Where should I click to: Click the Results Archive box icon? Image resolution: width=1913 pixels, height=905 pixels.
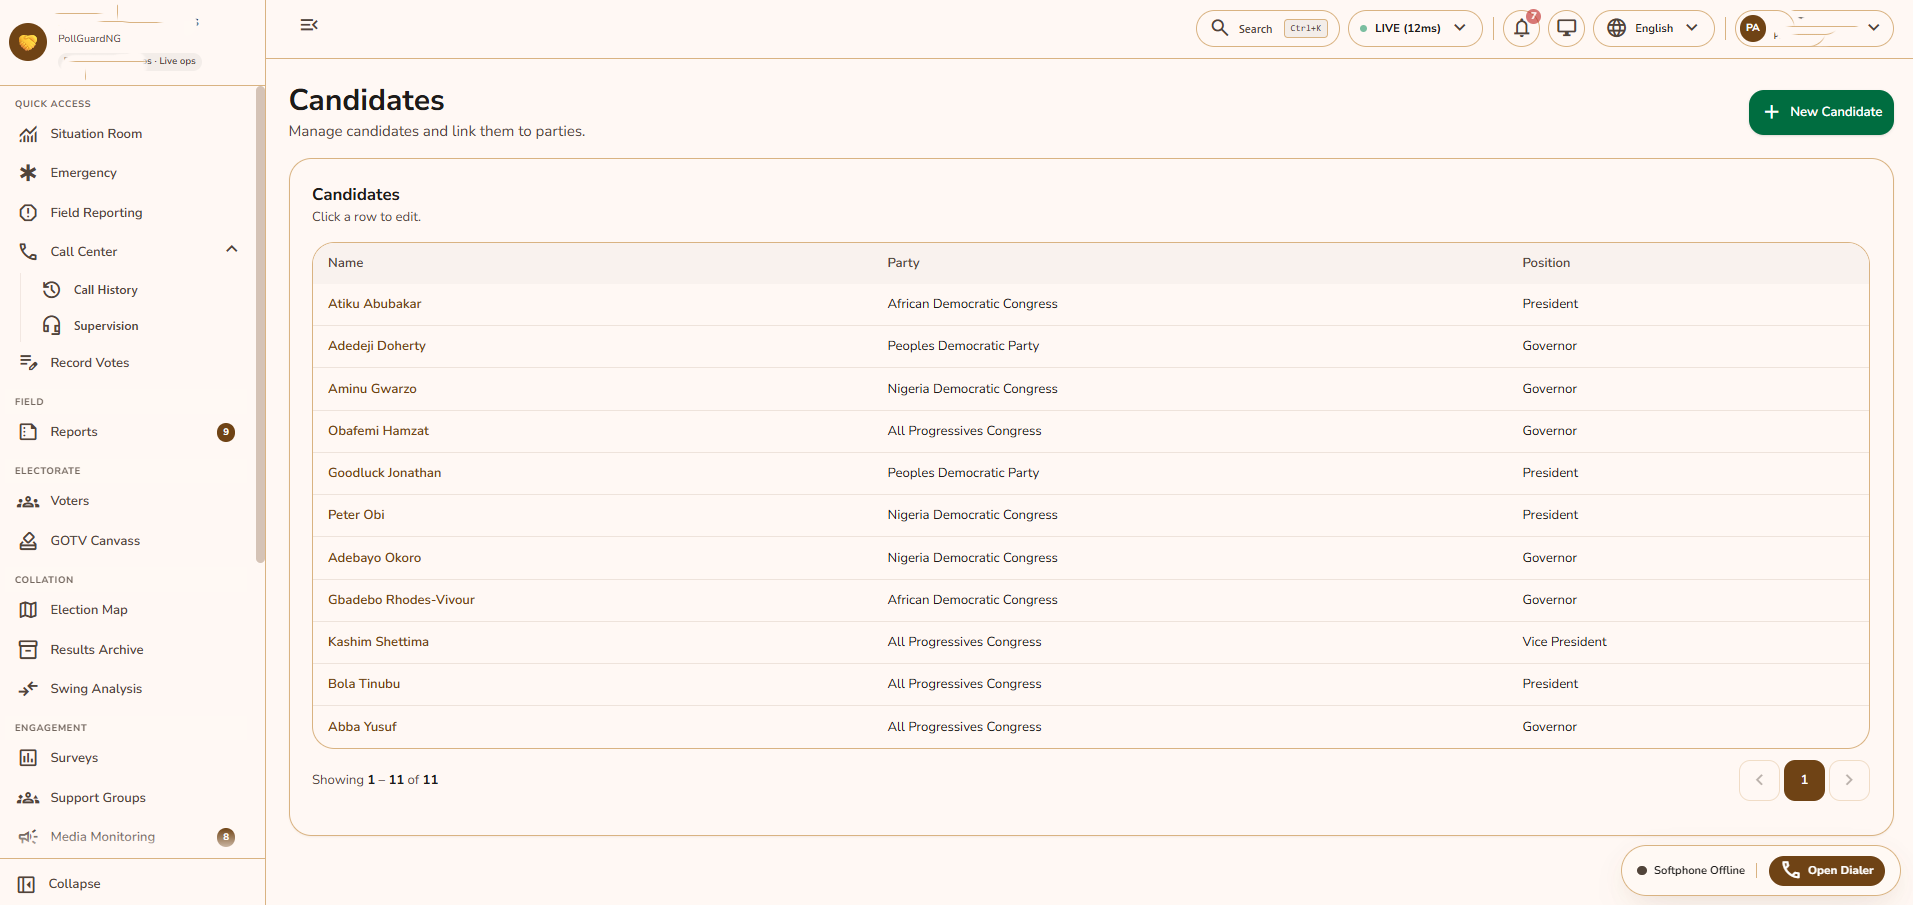[x=28, y=650]
